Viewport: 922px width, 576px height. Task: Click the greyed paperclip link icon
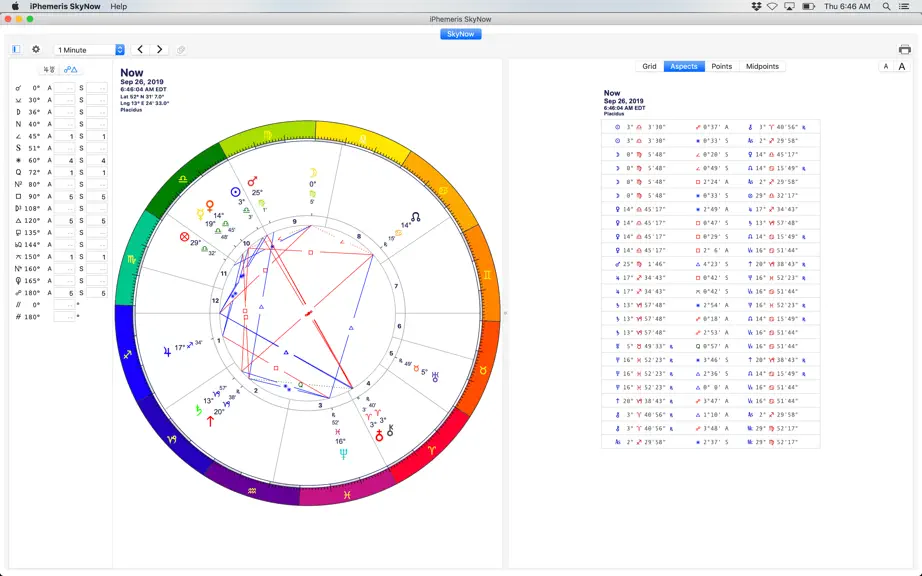coord(181,50)
